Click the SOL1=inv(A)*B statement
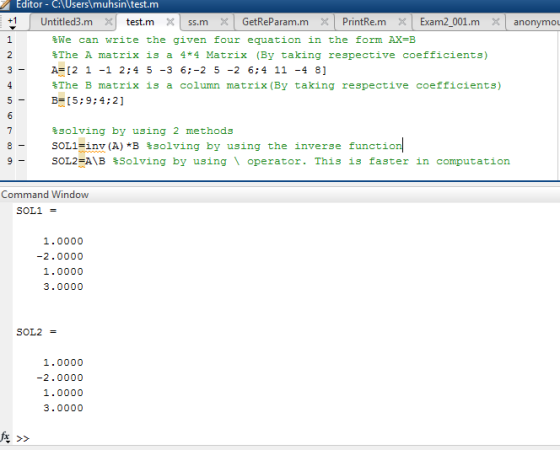Viewport: 560px width, 450px height. coord(95,146)
